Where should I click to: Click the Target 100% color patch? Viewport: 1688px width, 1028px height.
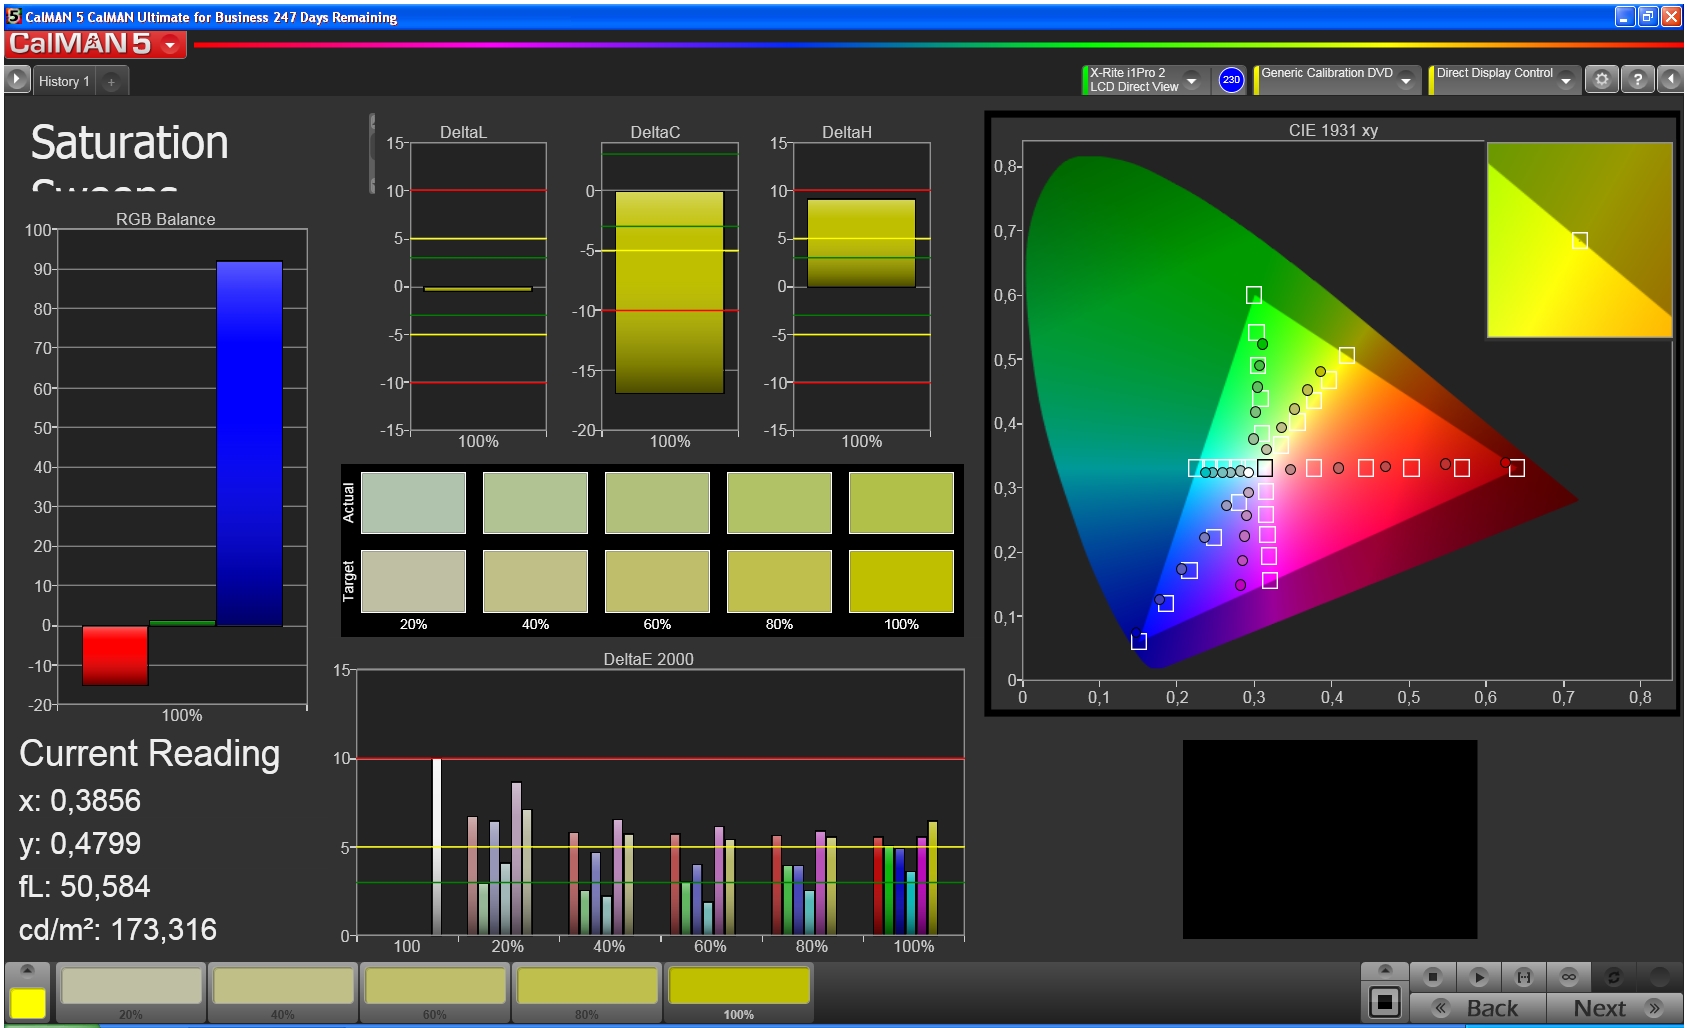pos(901,581)
